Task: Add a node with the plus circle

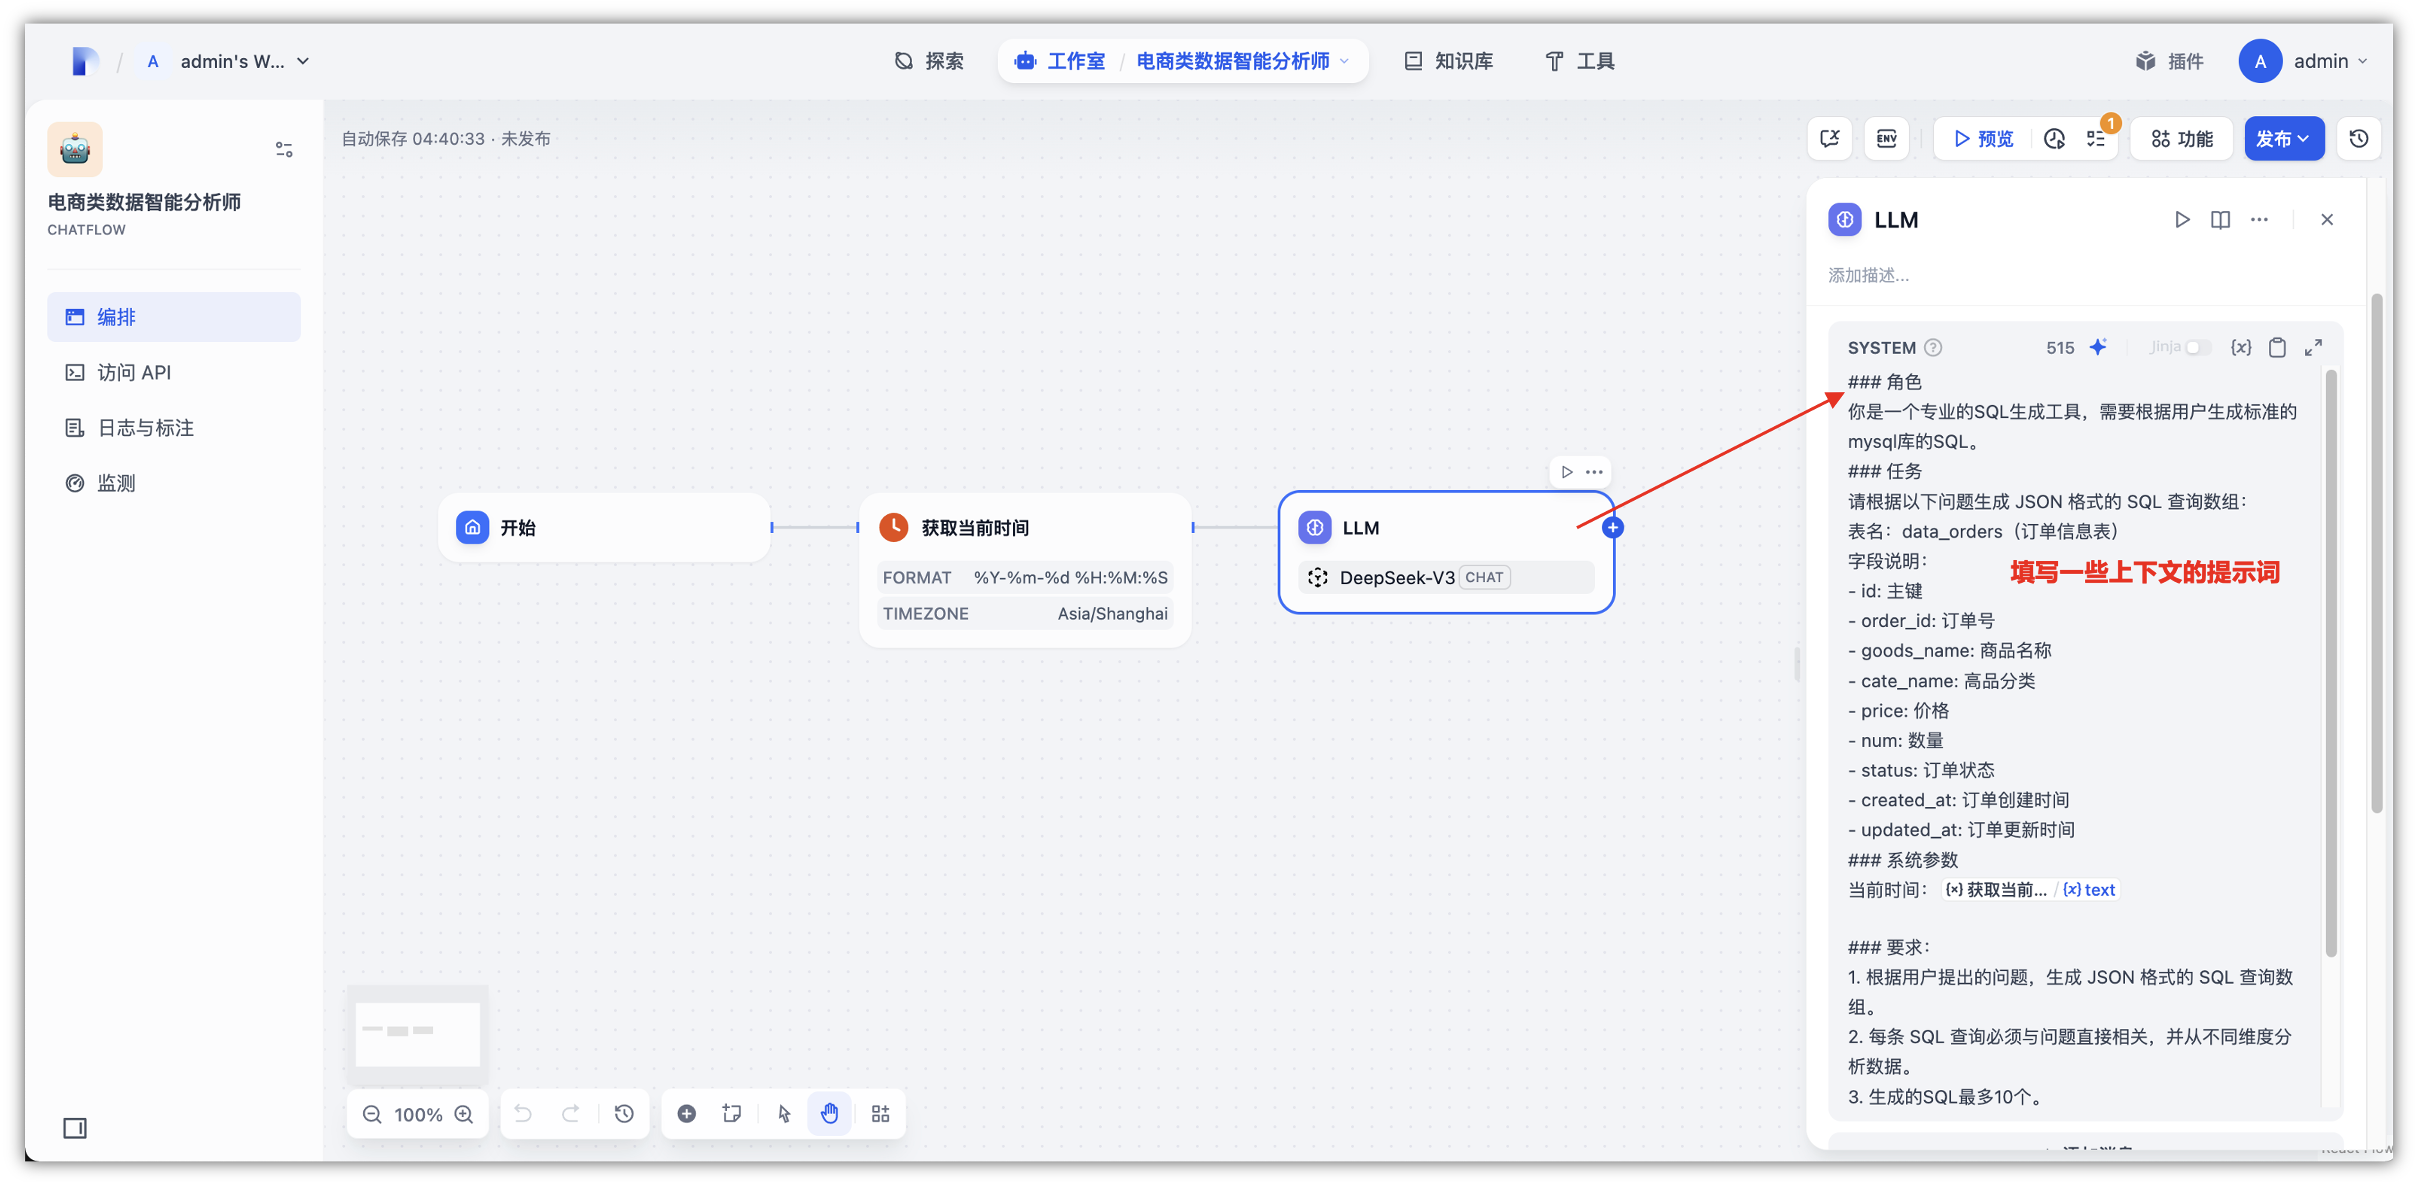Action: 686,1114
